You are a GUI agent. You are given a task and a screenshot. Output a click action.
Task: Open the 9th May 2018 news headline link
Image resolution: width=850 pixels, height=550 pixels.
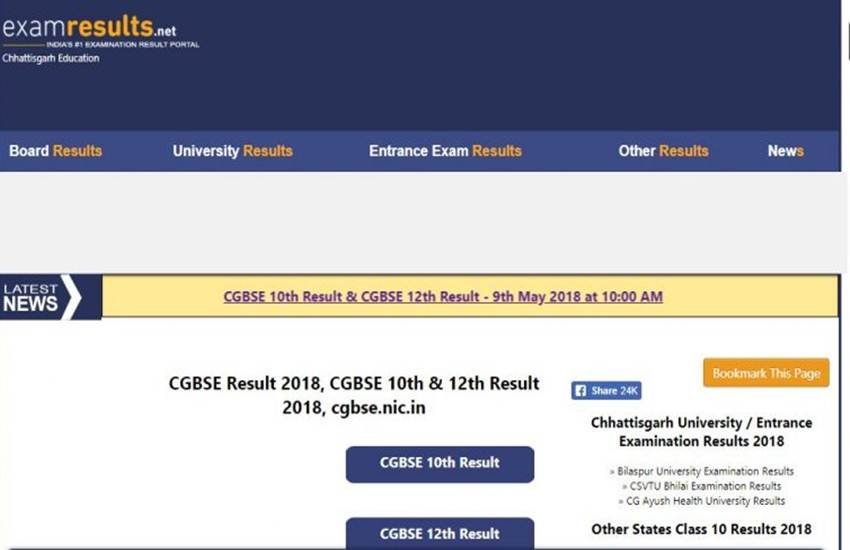[x=442, y=297]
